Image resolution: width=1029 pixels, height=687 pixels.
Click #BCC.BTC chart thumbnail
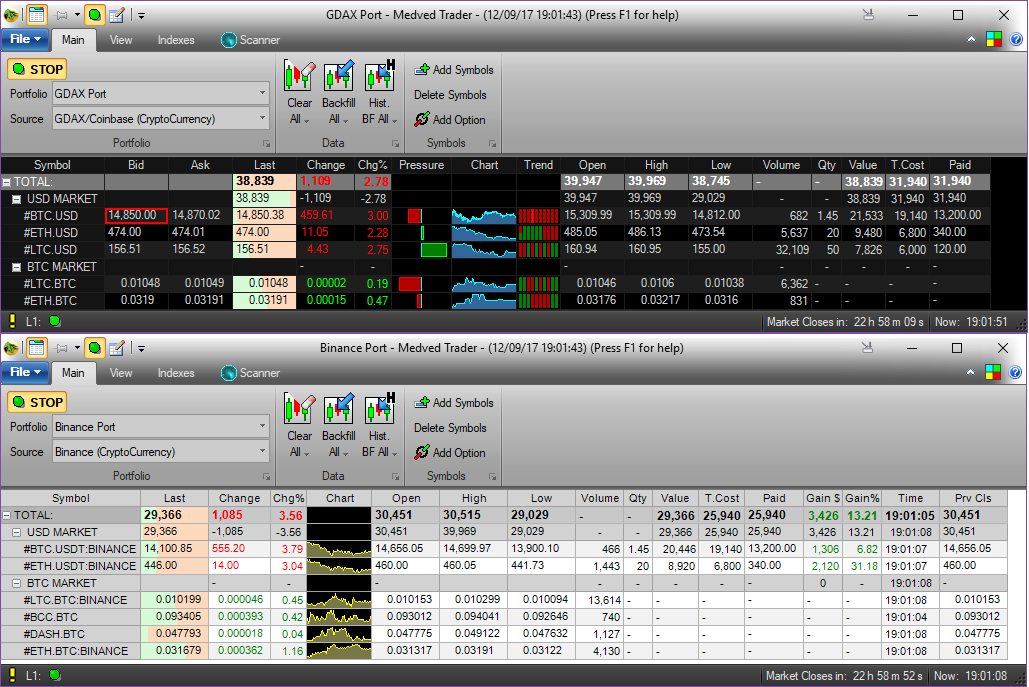pos(339,617)
